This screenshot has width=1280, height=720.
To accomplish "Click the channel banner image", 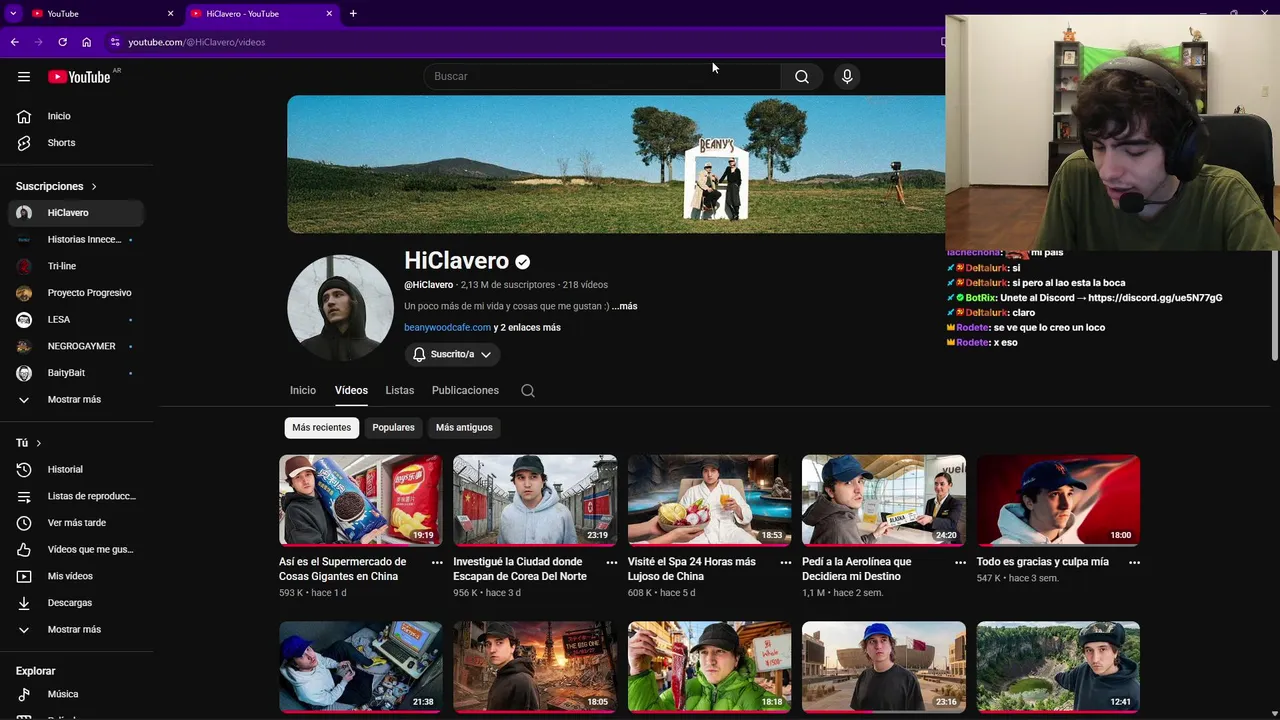I will [616, 164].
